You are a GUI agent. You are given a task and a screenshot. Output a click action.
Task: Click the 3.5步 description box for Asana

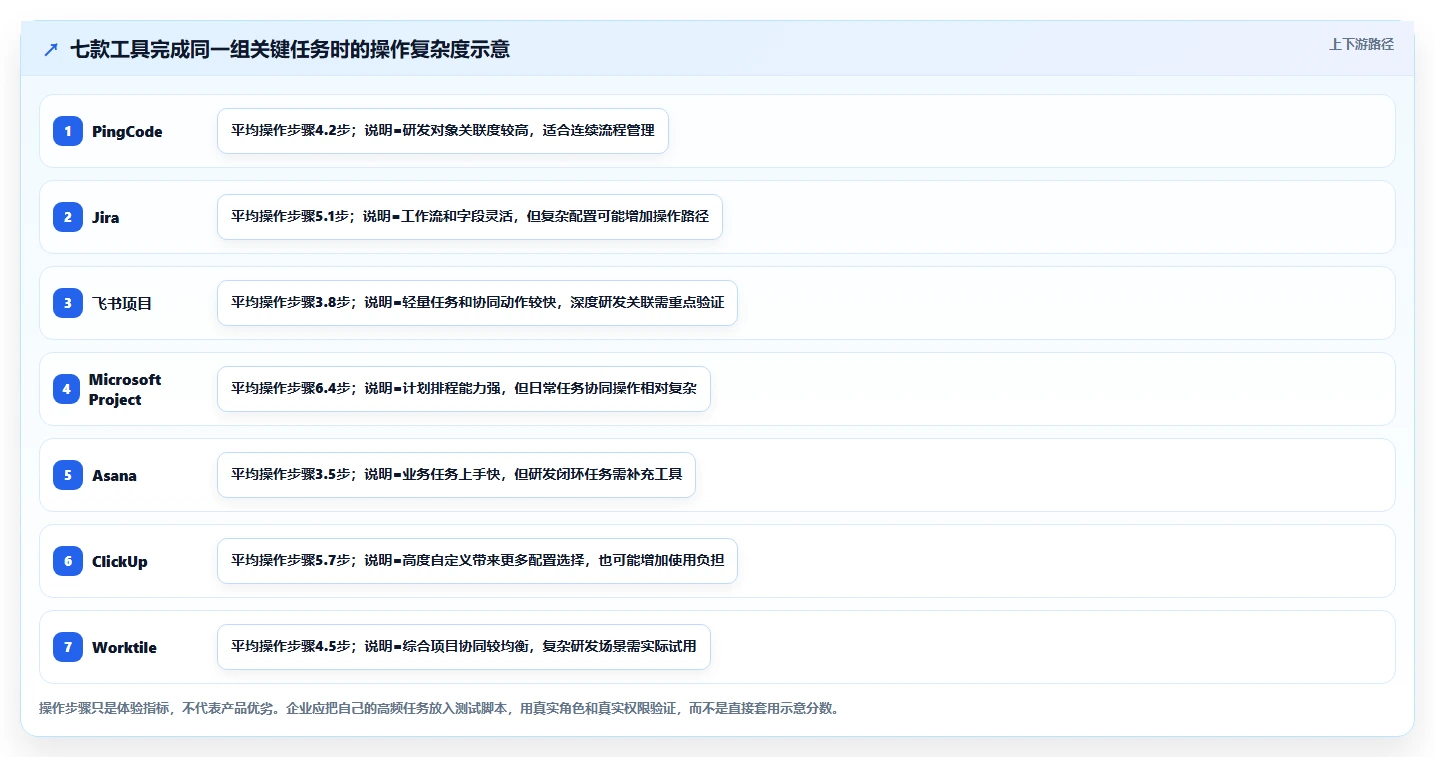pos(456,475)
